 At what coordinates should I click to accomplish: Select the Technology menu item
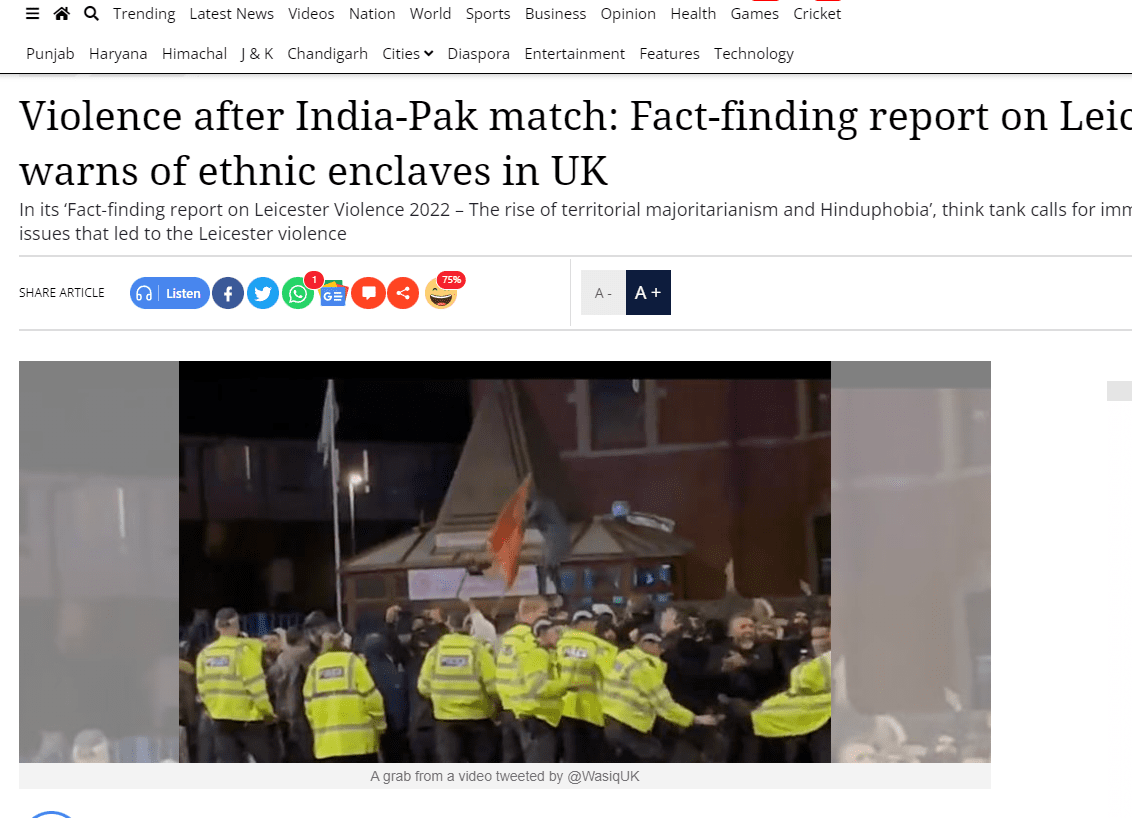click(754, 53)
